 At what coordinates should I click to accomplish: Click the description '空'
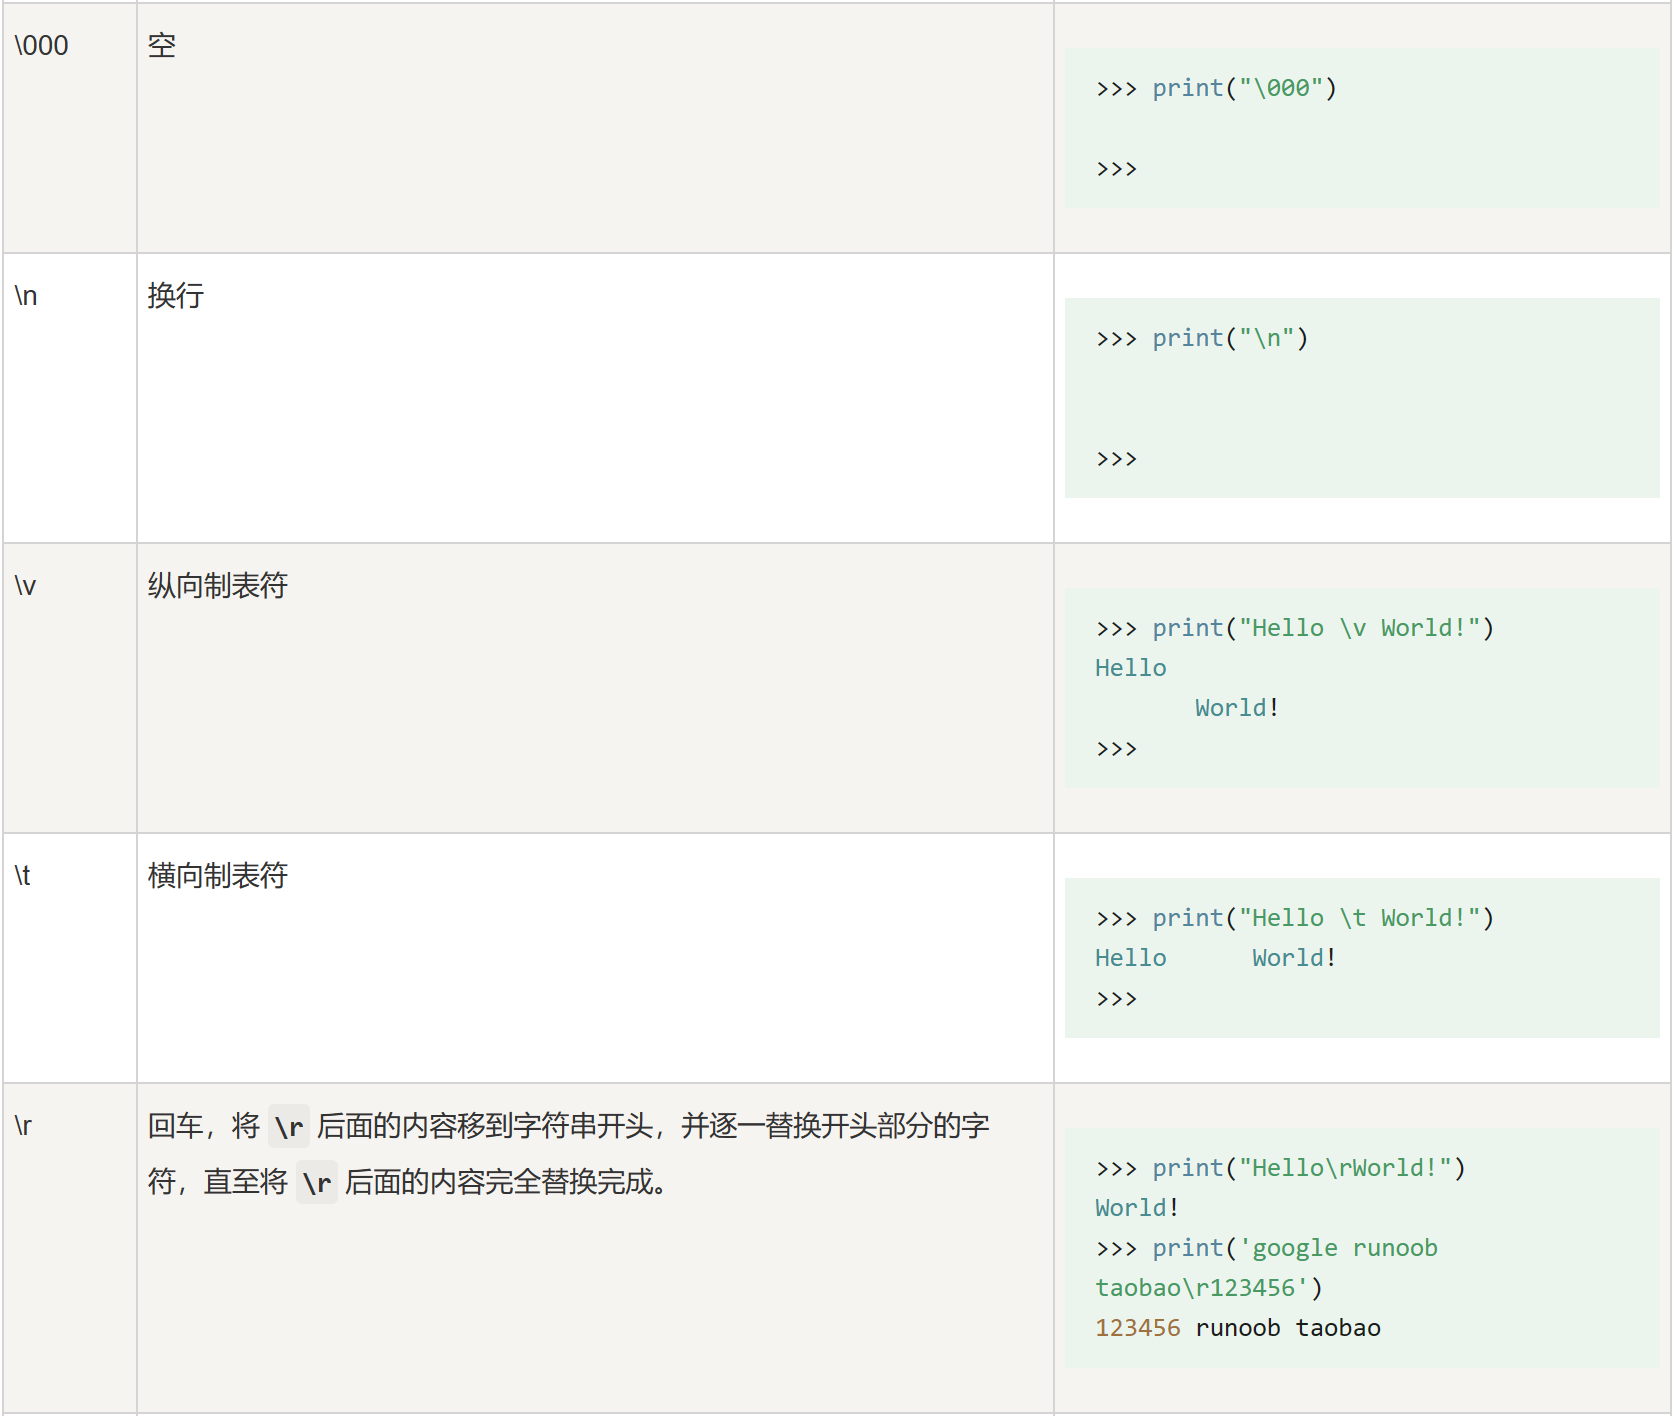pyautogui.click(x=162, y=46)
